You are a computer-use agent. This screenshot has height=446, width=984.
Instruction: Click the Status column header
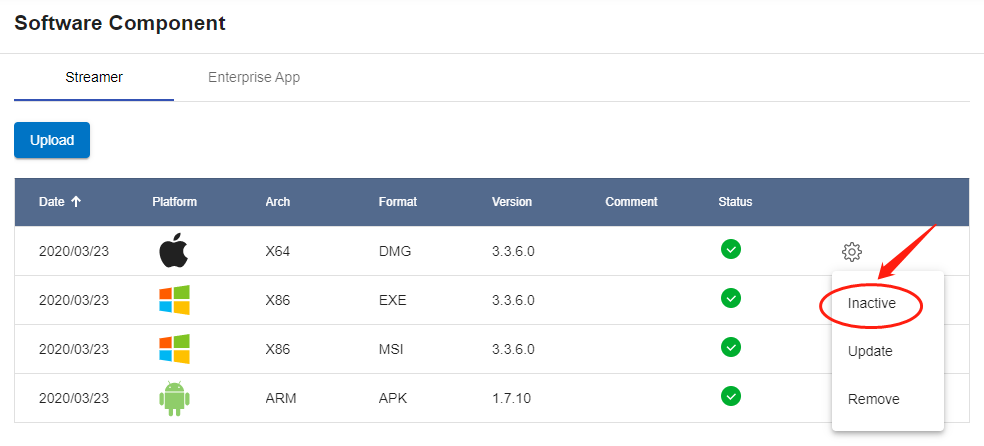tap(735, 202)
